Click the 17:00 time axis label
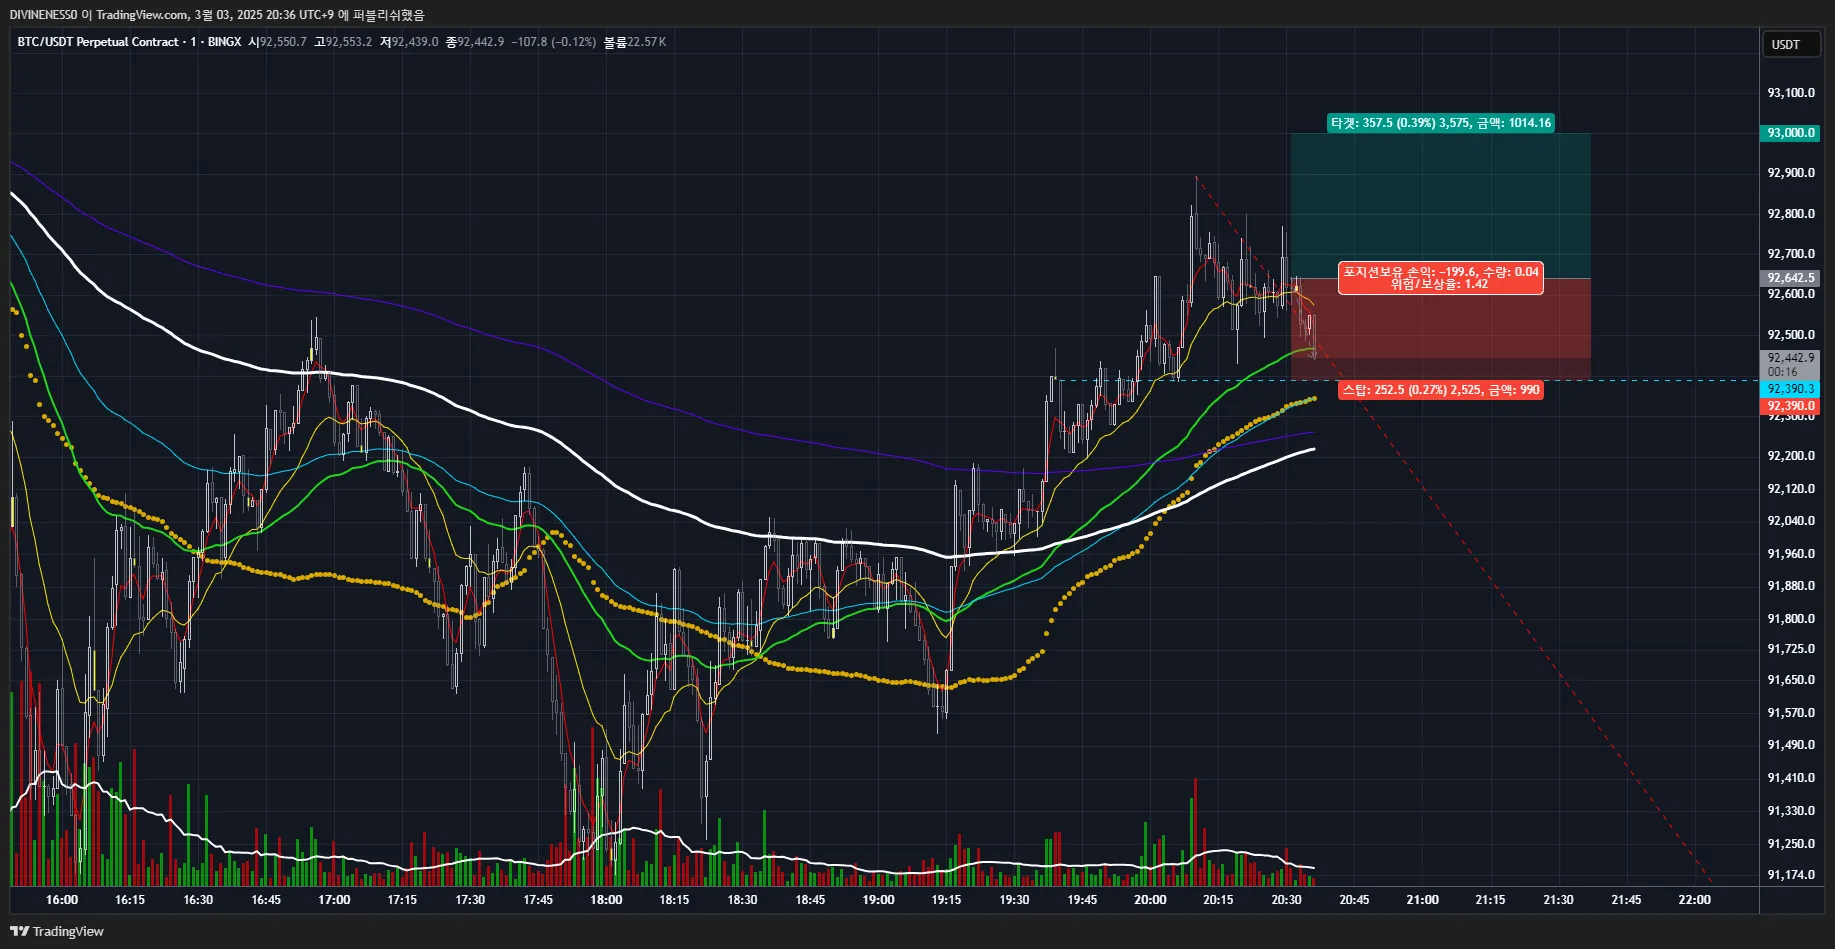 pyautogui.click(x=334, y=900)
